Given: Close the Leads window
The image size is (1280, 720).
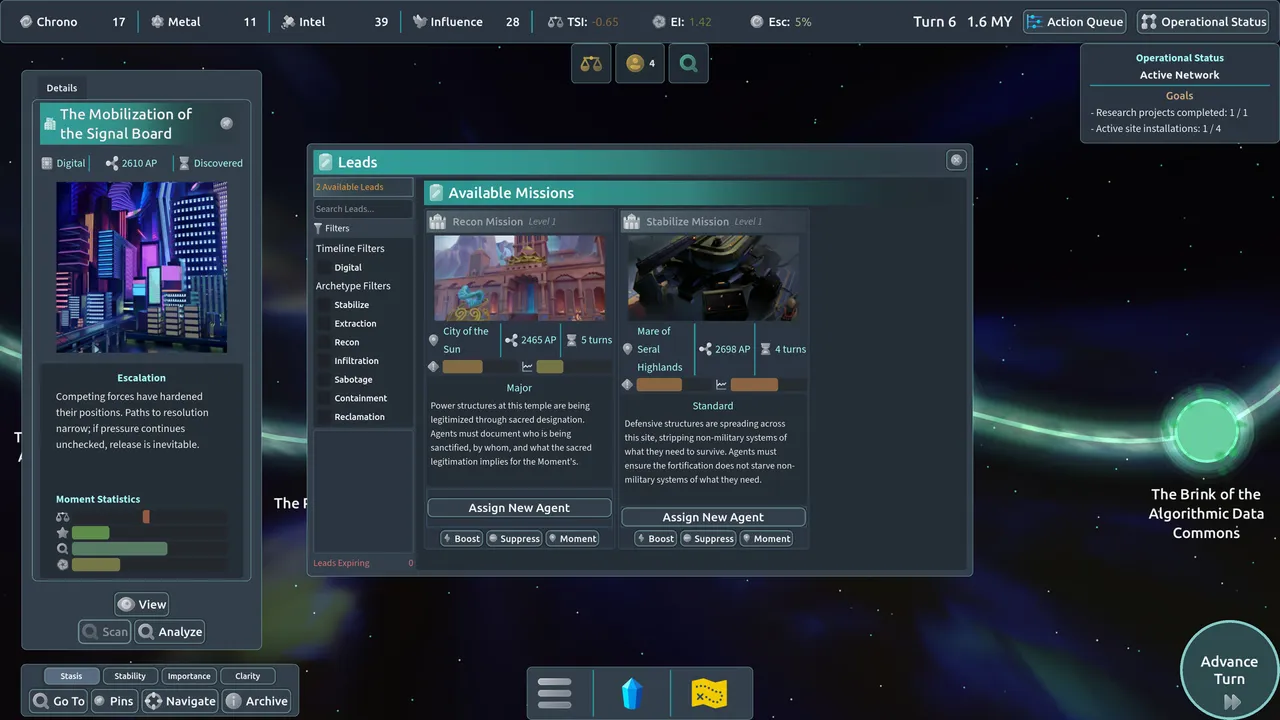Looking at the screenshot, I should [956, 160].
